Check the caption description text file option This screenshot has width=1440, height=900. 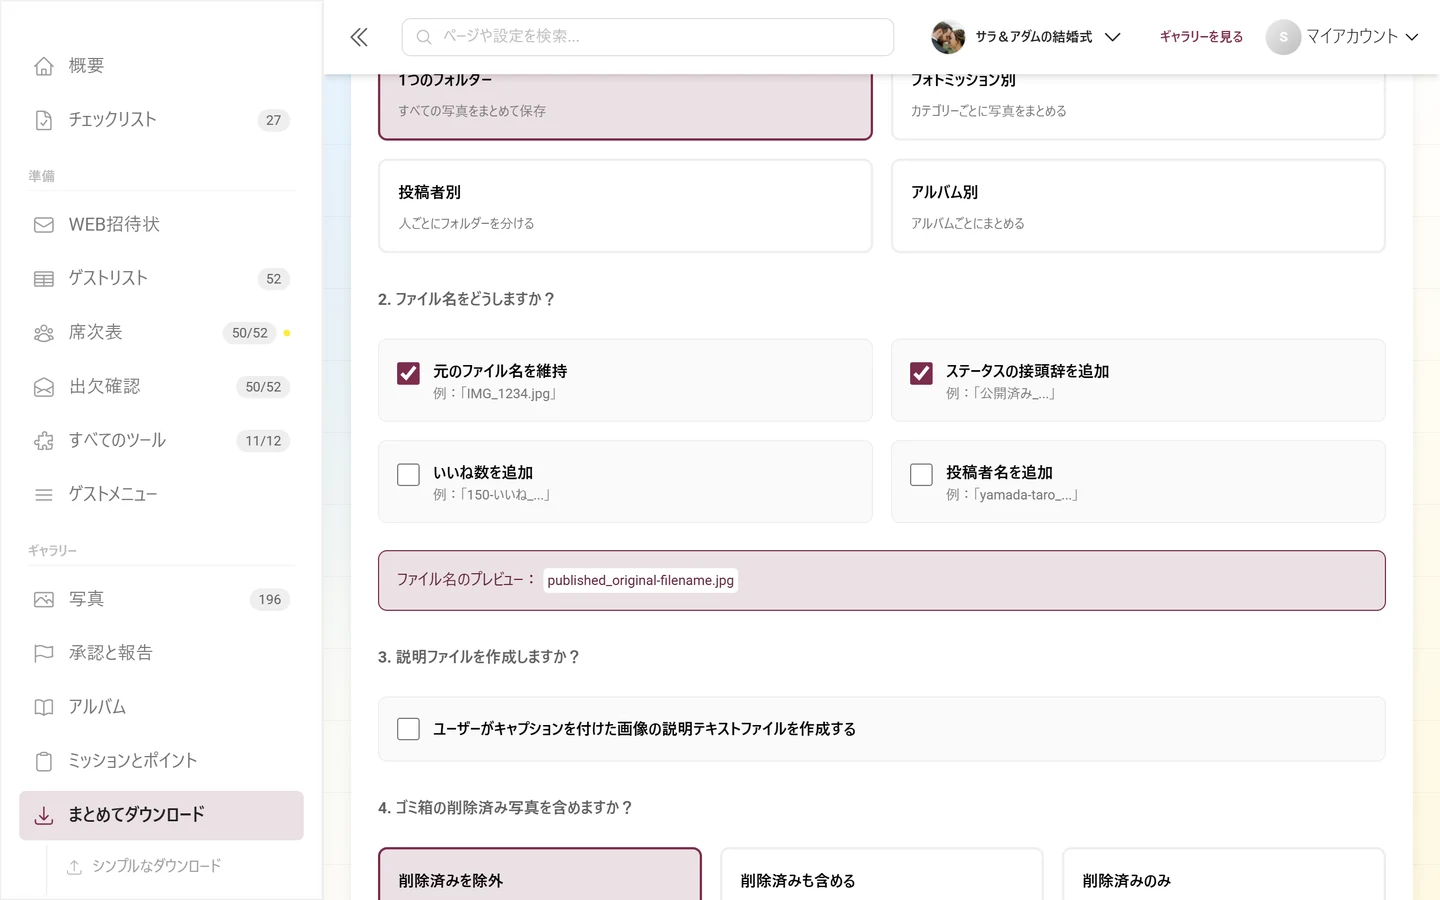pyautogui.click(x=408, y=729)
